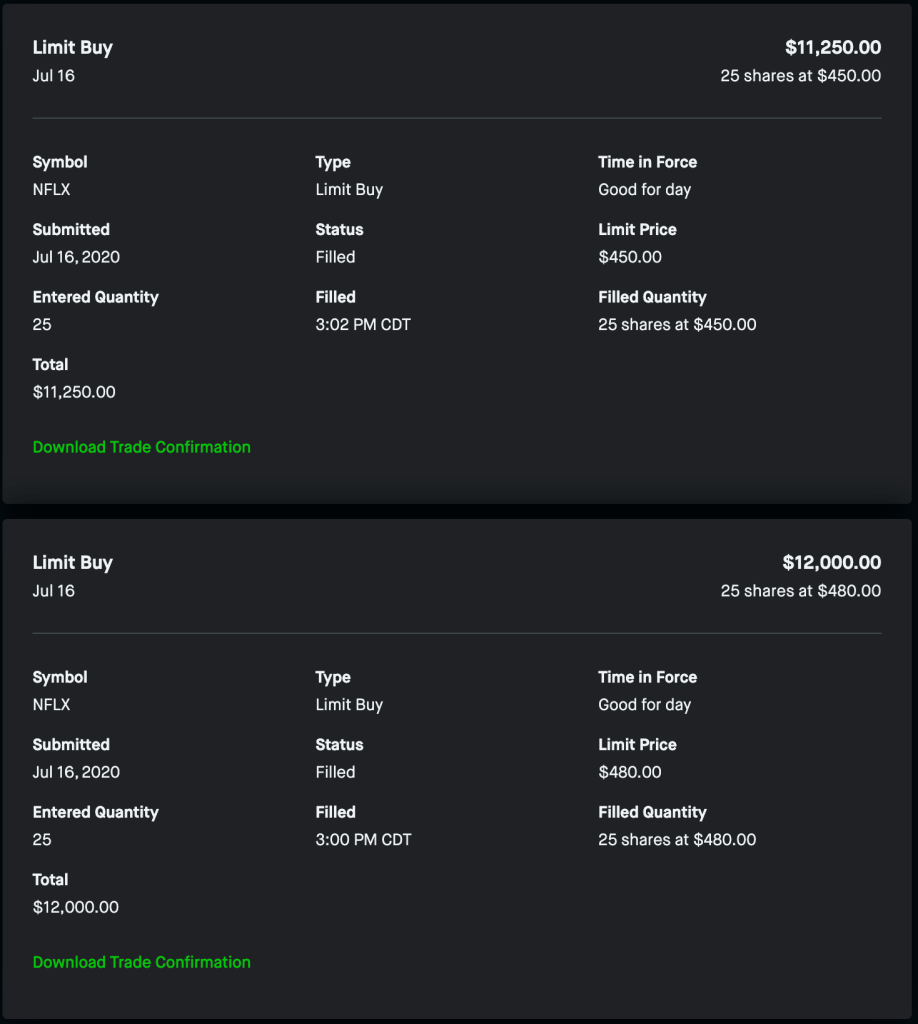Image resolution: width=918 pixels, height=1024 pixels.
Task: Click the $12,000.00 amount in bottom header
Action: (x=831, y=562)
